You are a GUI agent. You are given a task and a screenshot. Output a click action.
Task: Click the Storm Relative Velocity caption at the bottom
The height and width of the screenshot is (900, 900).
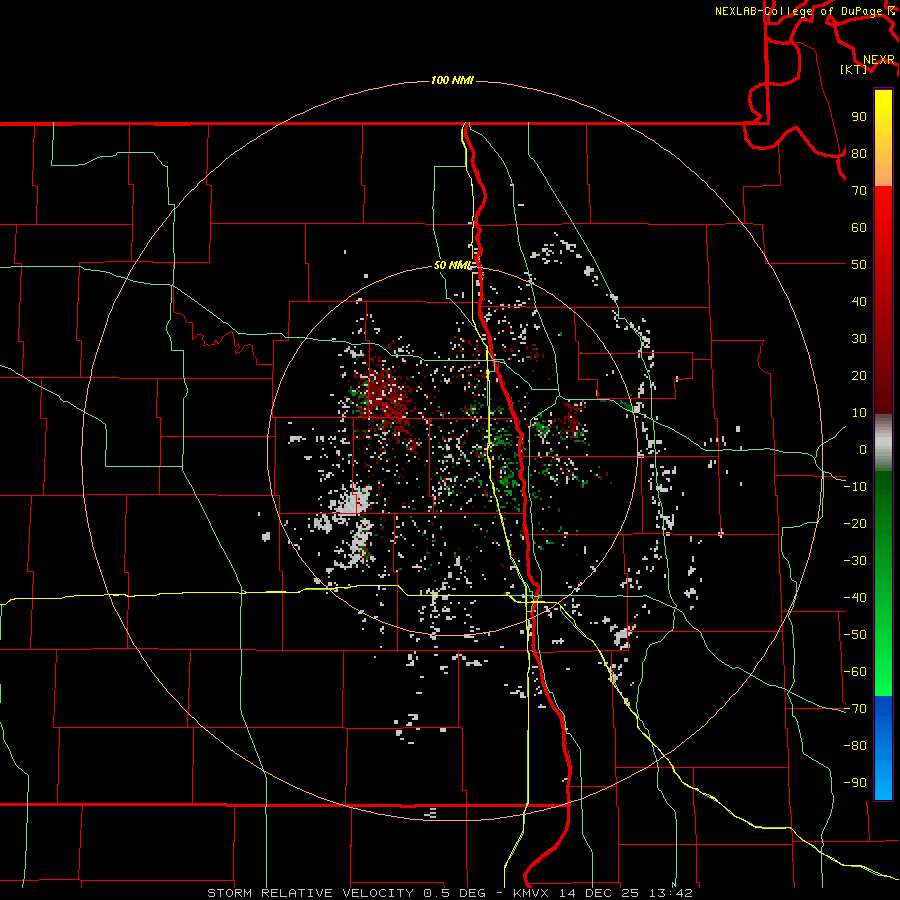[450, 893]
